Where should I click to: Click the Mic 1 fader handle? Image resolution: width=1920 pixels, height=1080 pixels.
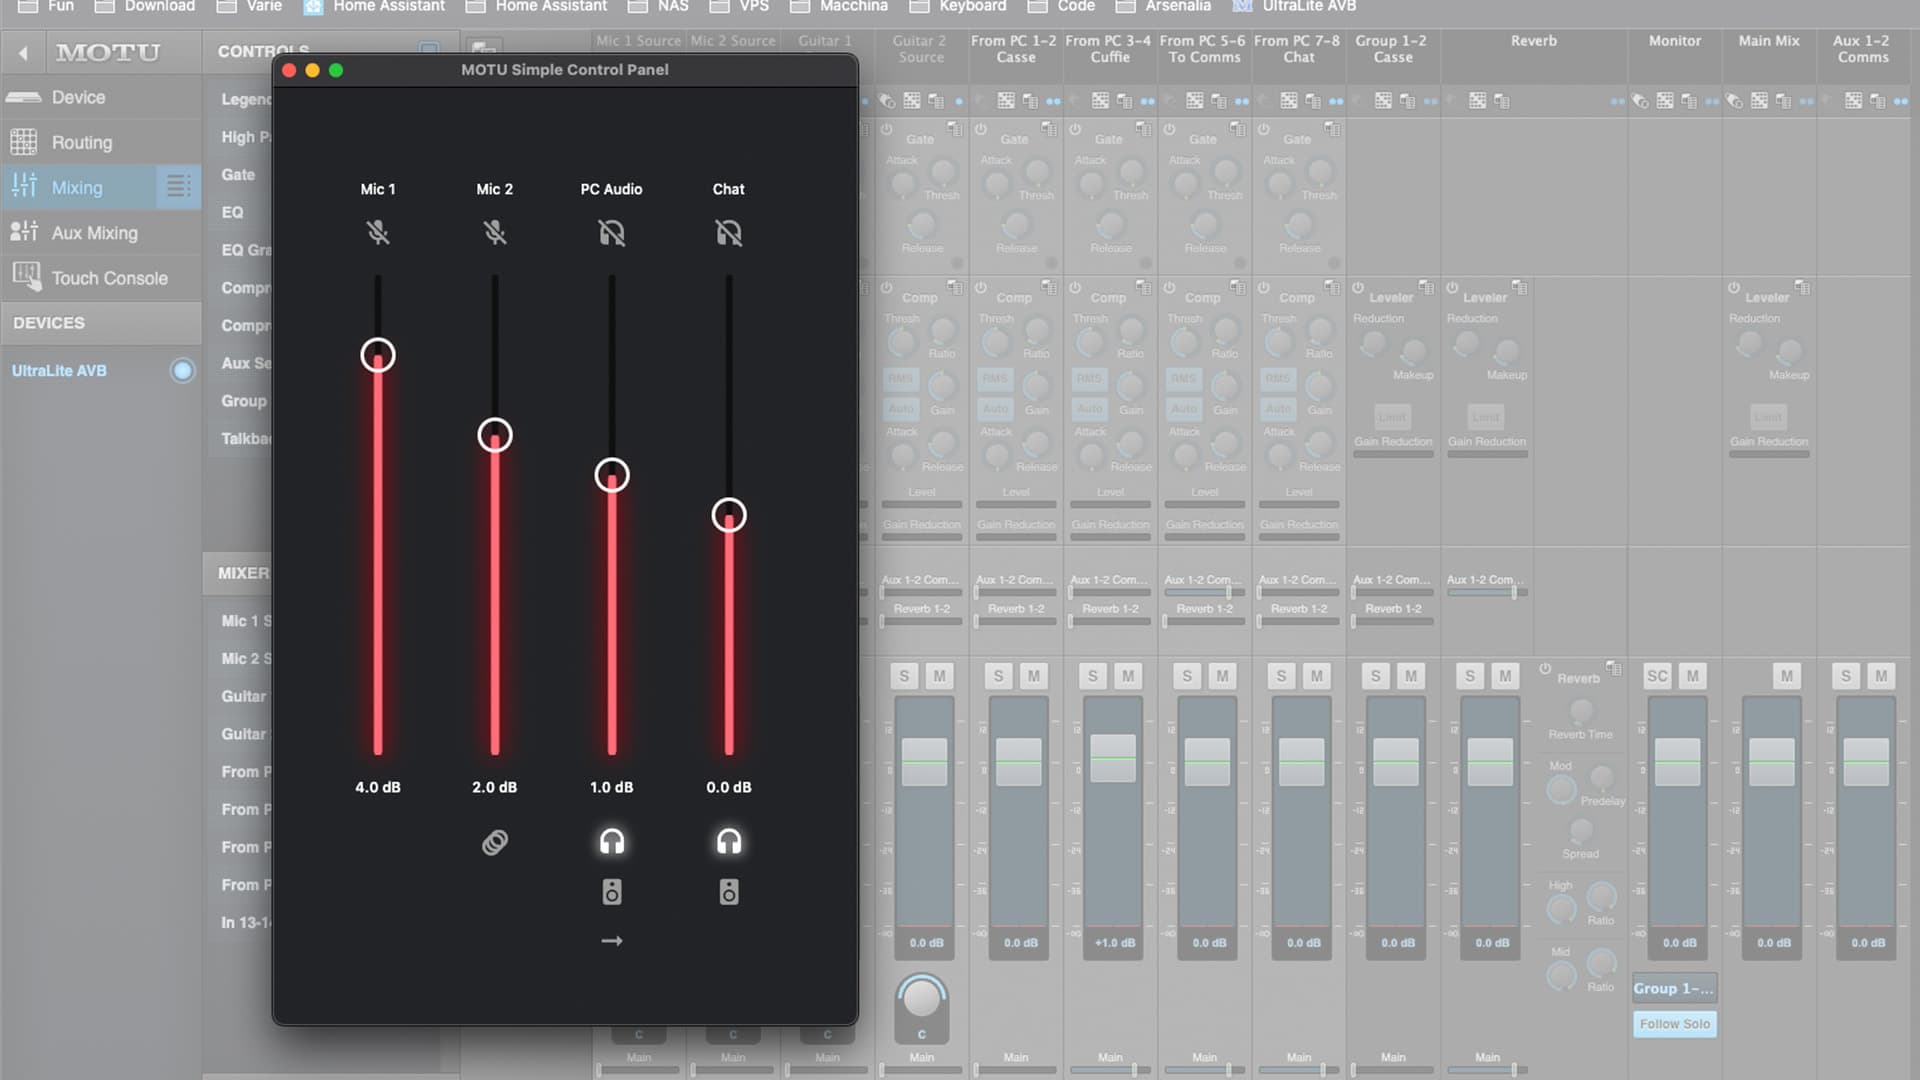pos(378,356)
